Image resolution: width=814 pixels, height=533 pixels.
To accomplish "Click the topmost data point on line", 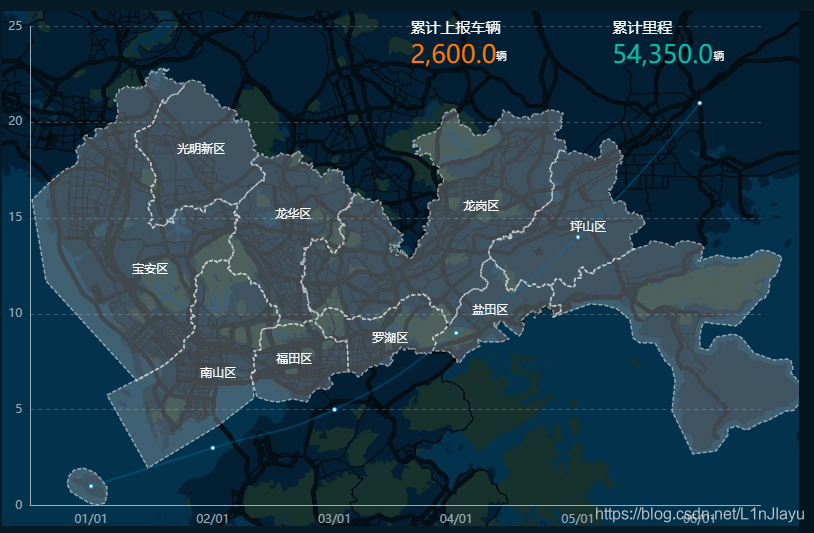I will pyautogui.click(x=699, y=103).
